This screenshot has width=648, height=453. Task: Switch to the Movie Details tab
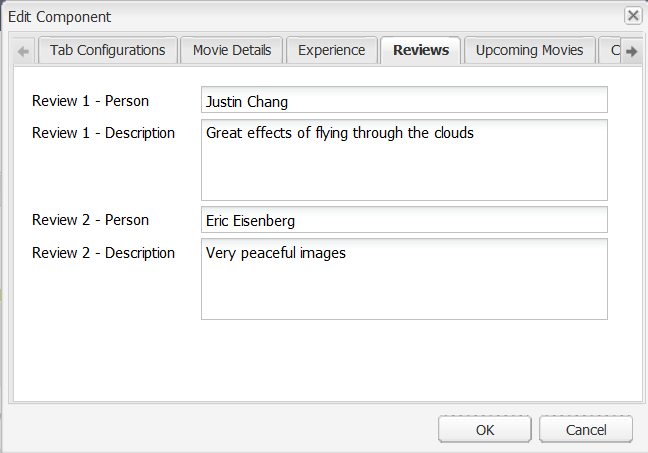coord(232,50)
